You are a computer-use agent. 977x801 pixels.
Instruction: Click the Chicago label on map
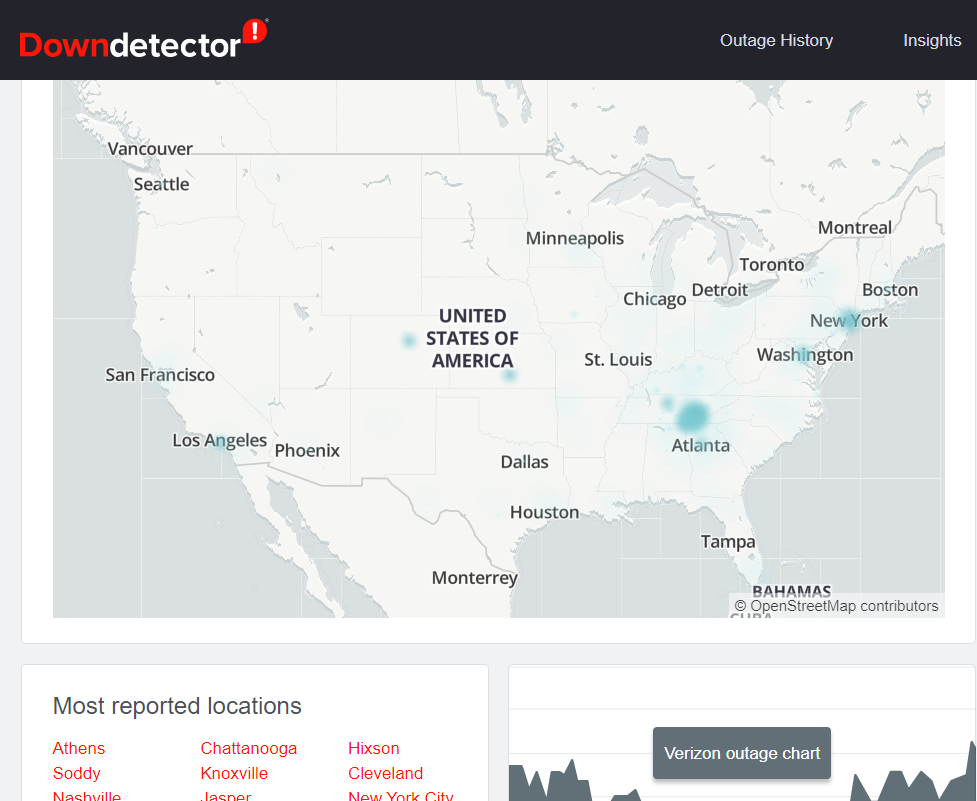tap(655, 299)
